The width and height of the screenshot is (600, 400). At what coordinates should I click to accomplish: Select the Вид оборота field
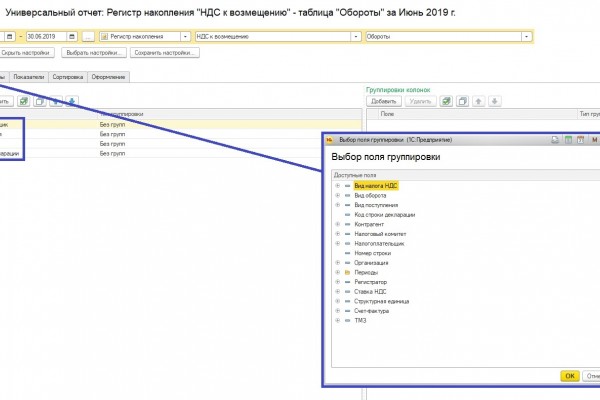pyautogui.click(x=370, y=196)
